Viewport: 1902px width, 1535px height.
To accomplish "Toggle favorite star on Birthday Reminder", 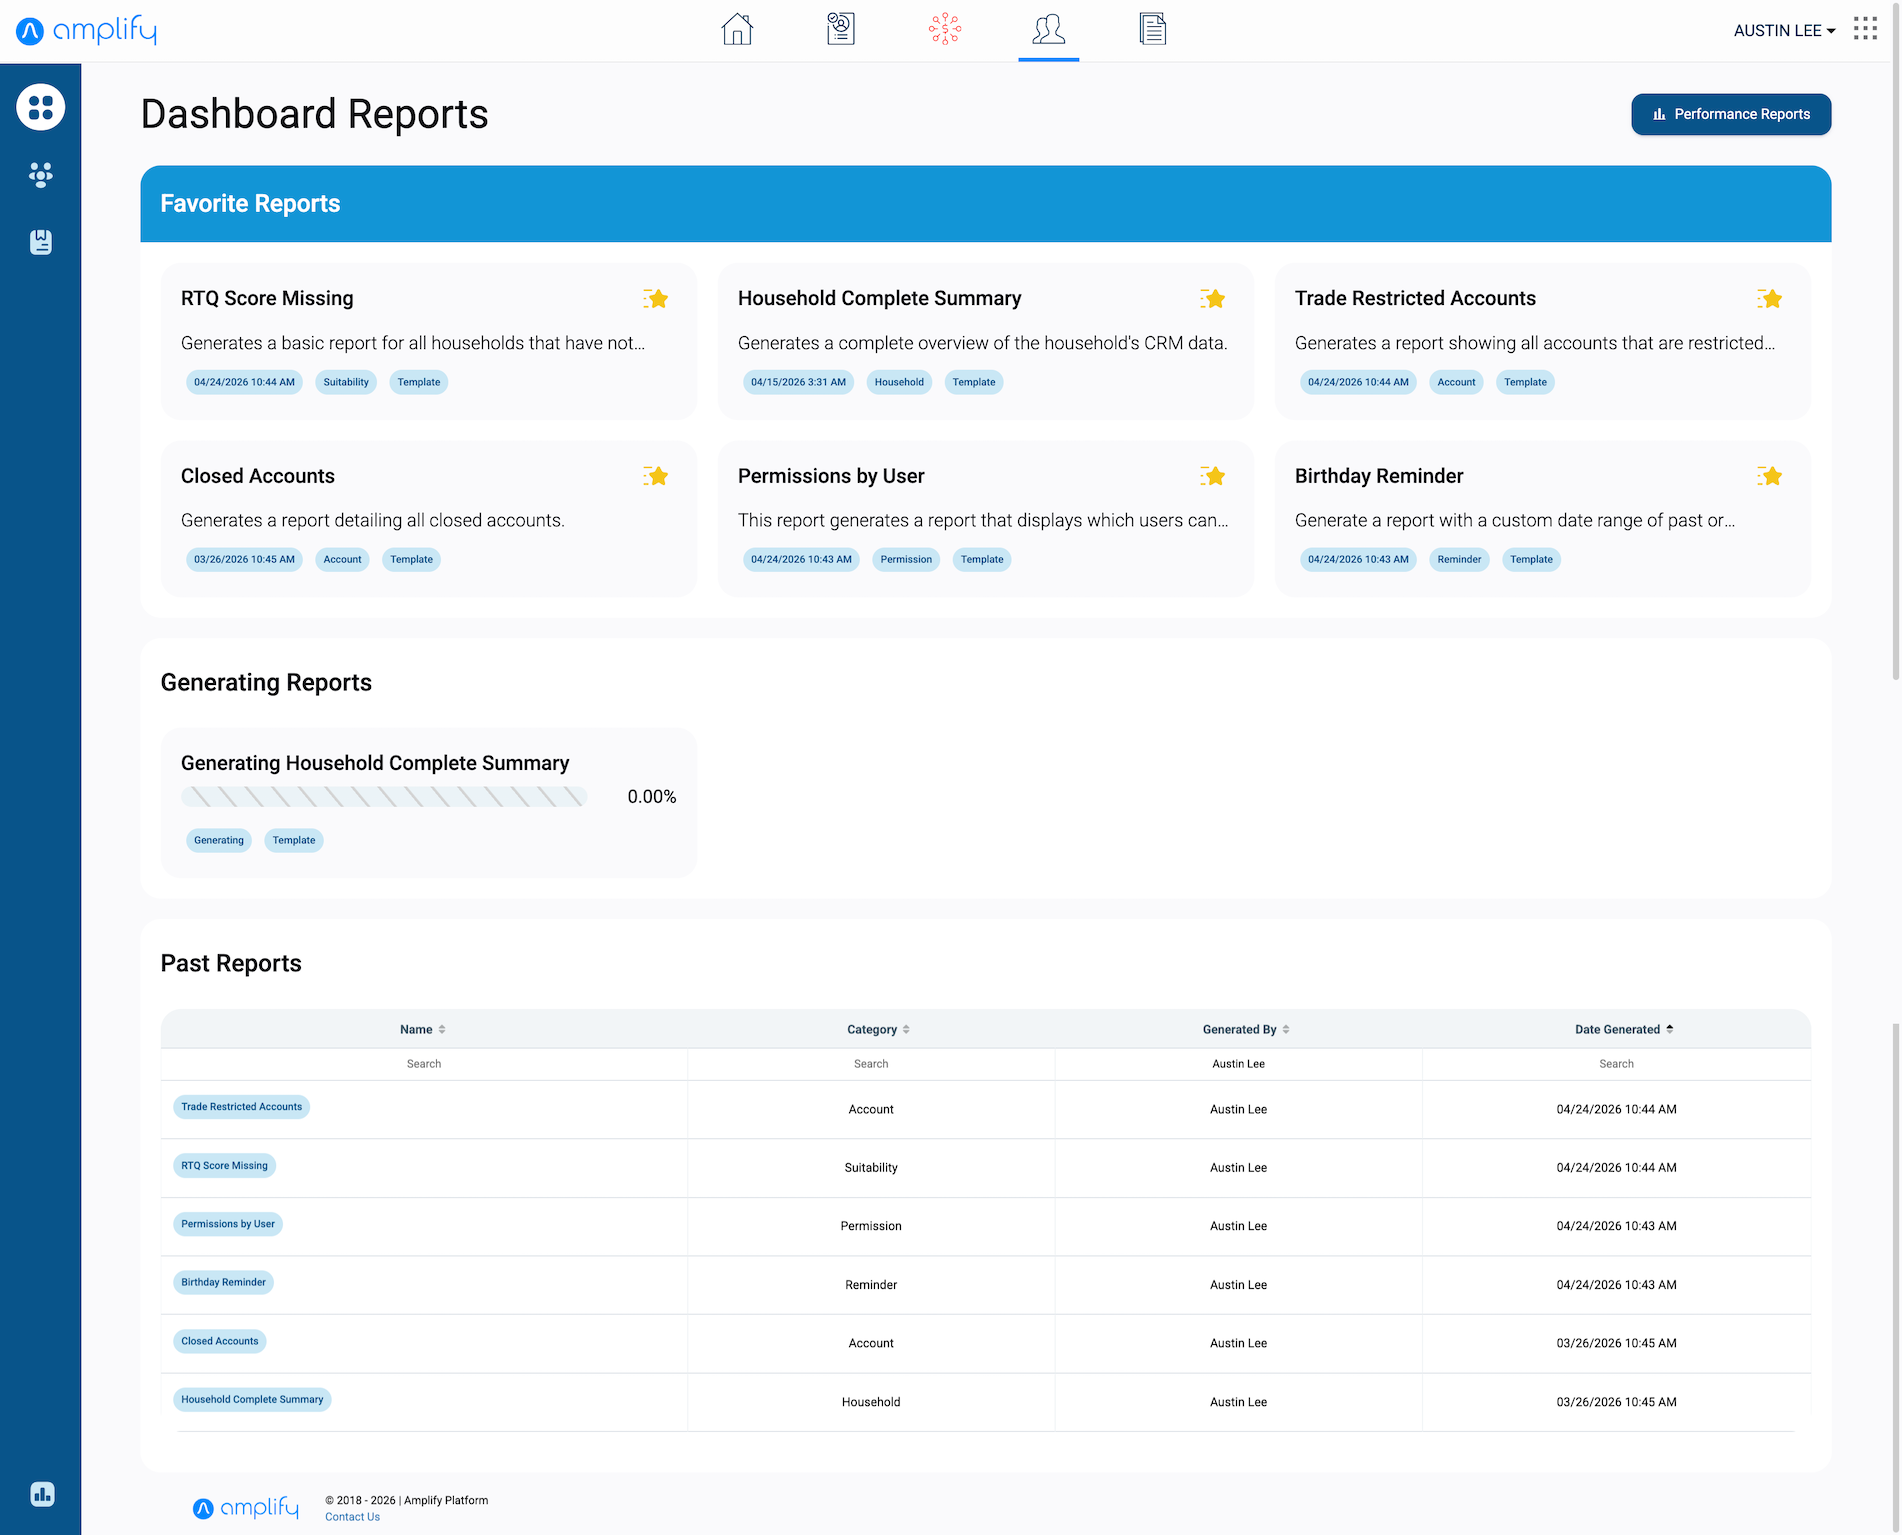I will coord(1770,476).
